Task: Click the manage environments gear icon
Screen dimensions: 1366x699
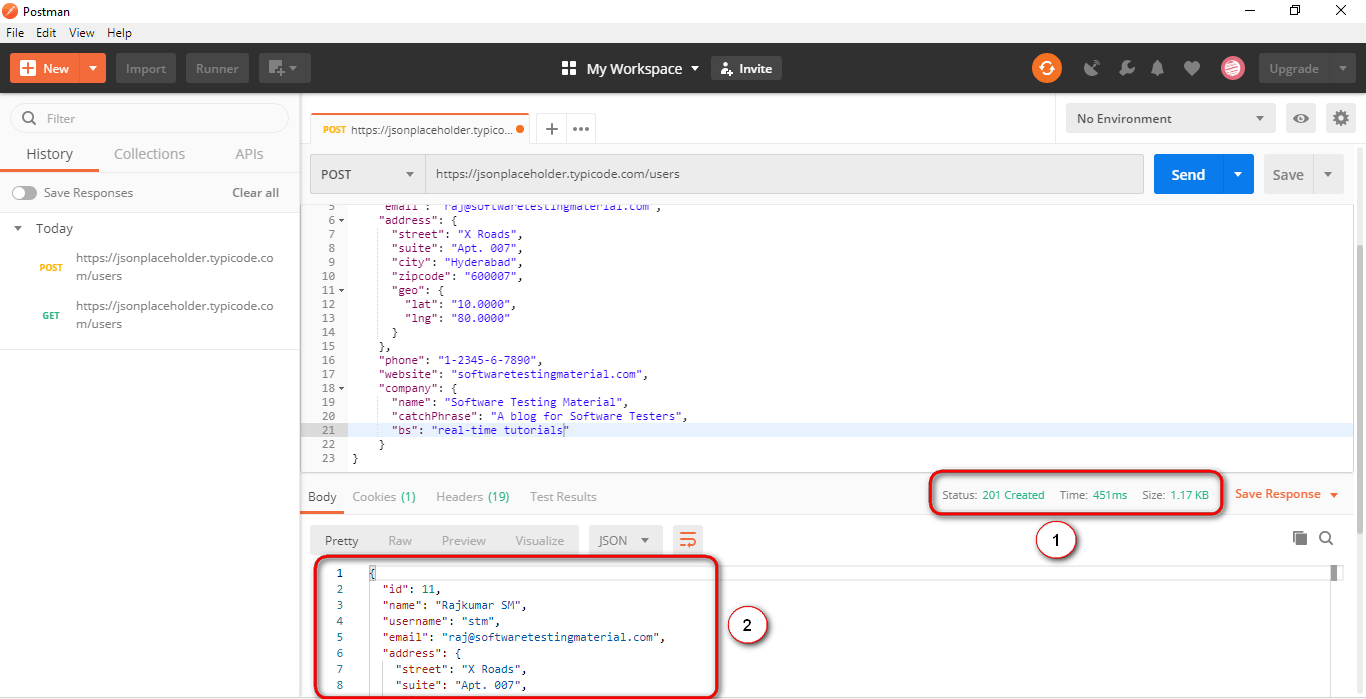Action: tap(1340, 118)
